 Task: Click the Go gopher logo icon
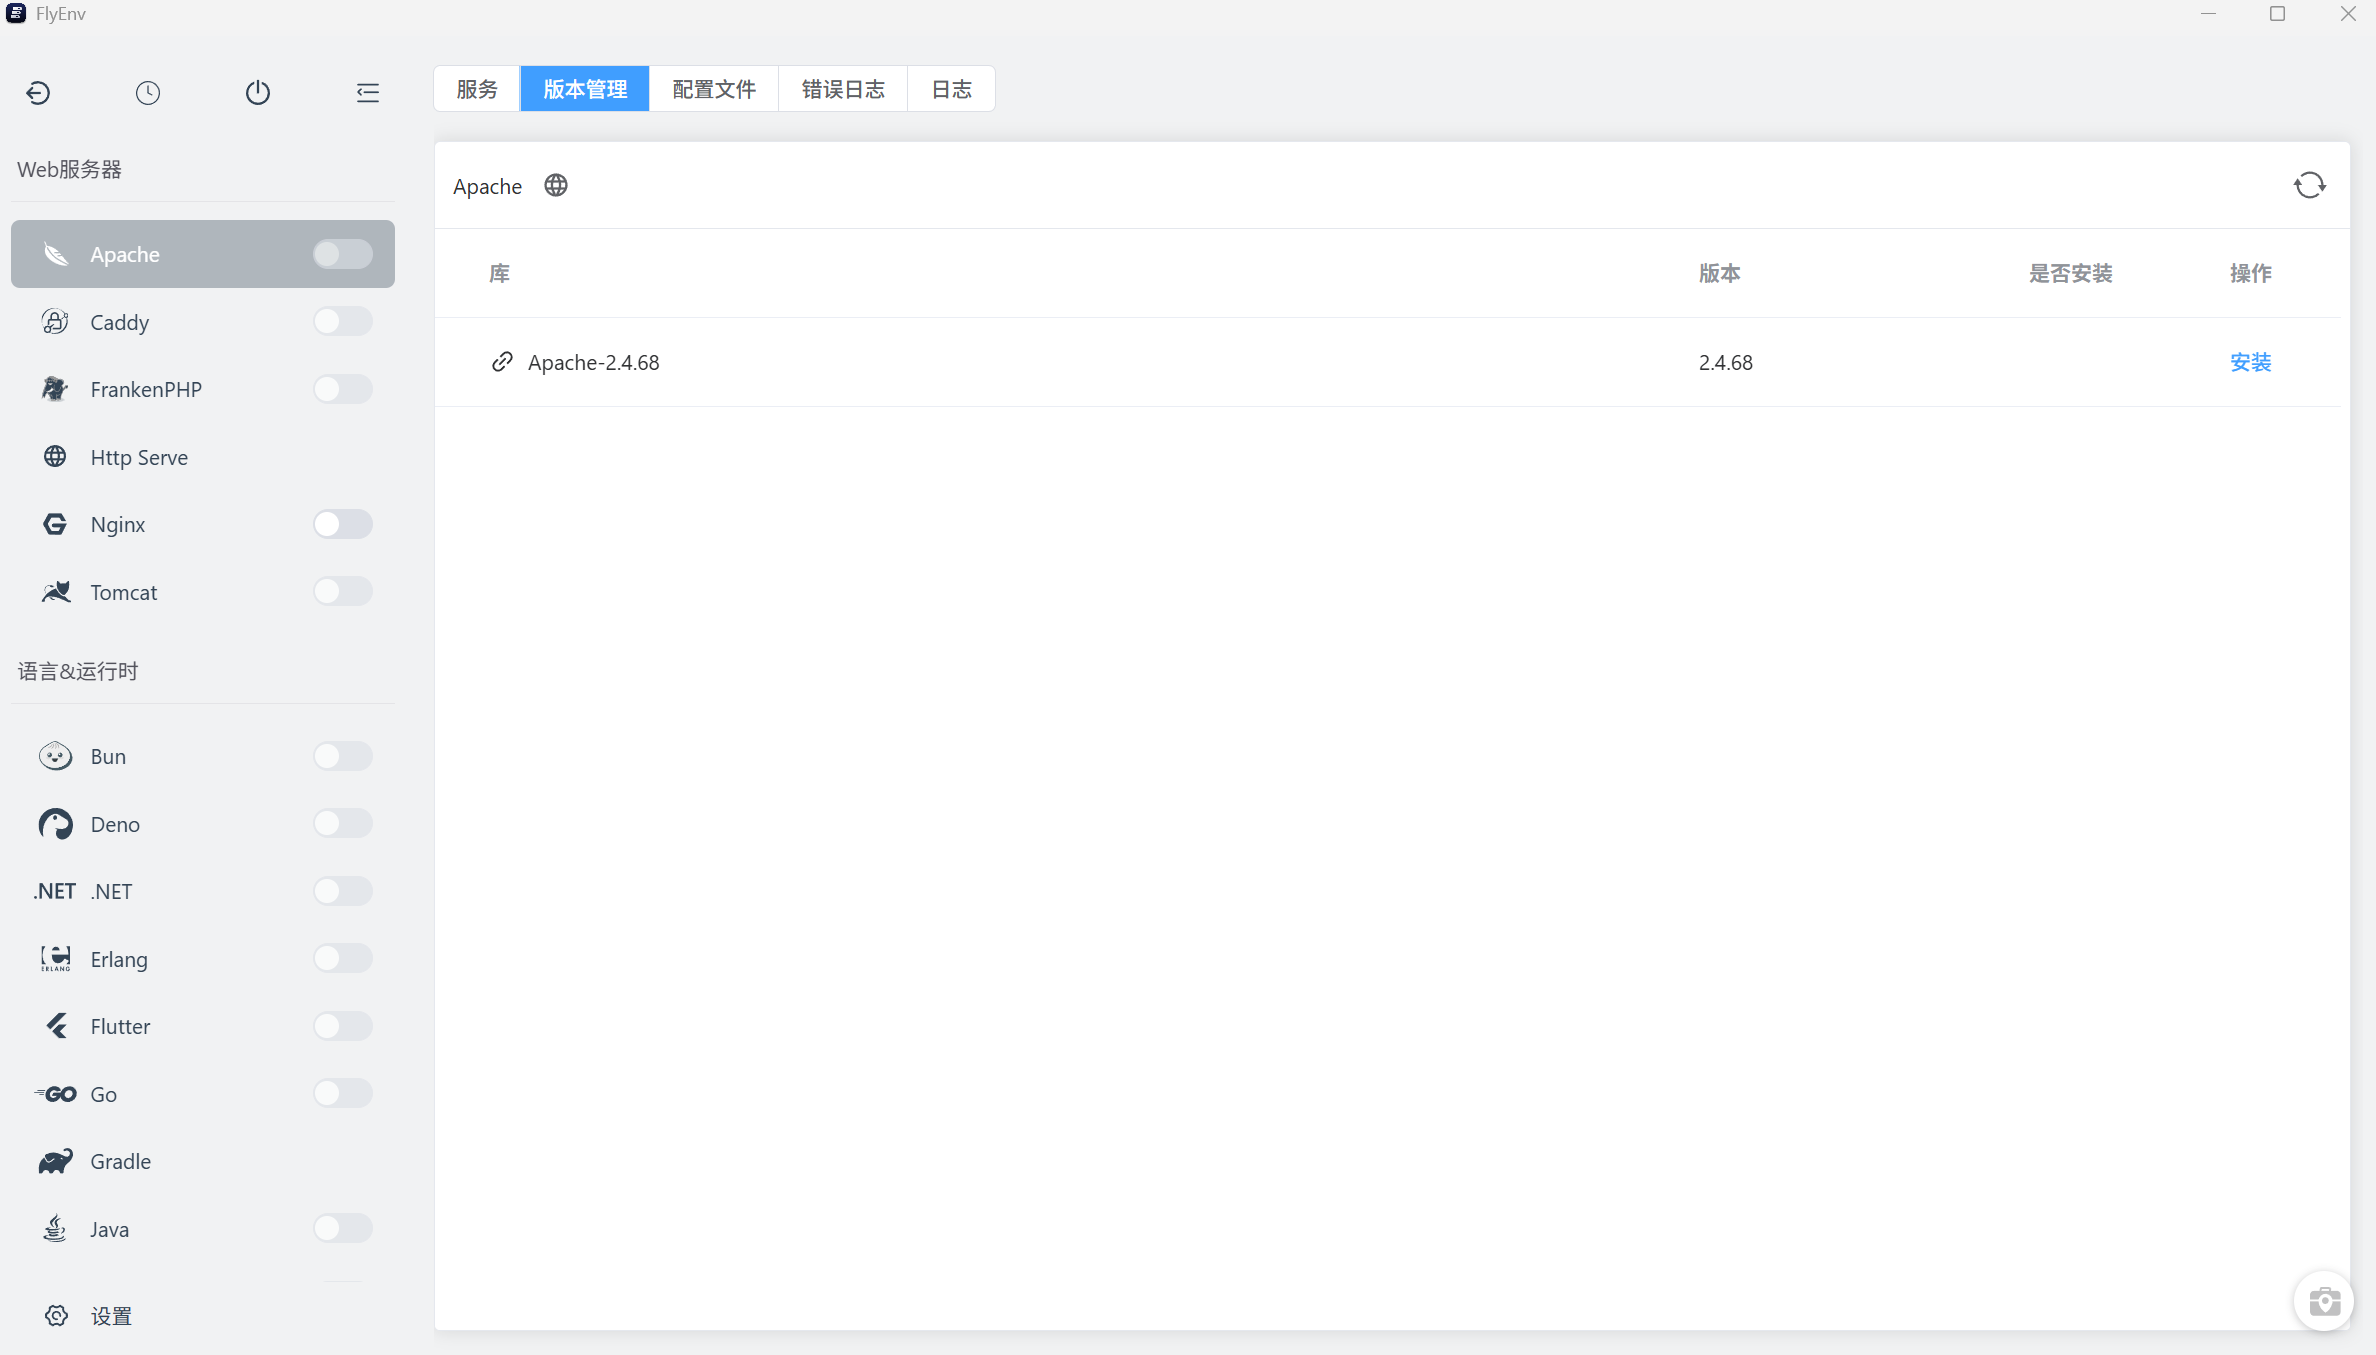tap(56, 1094)
